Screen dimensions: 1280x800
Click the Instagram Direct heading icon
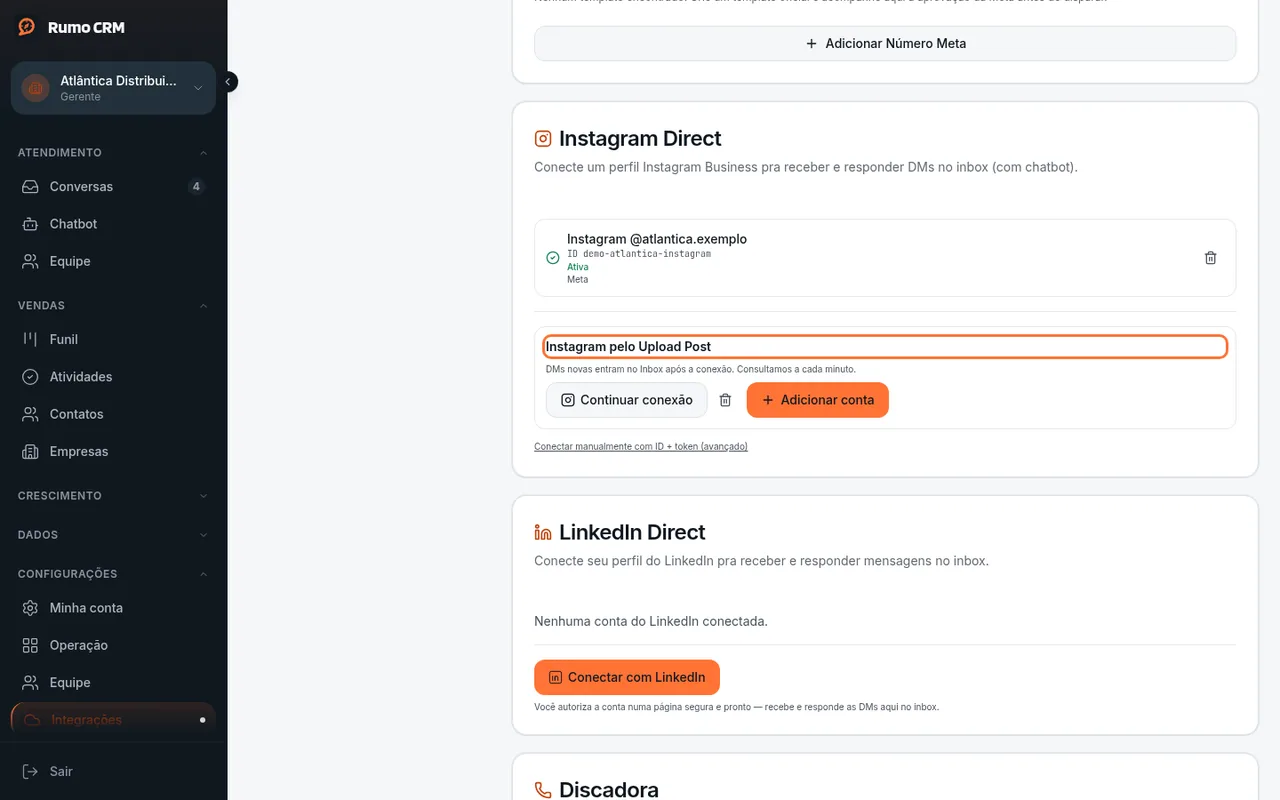pos(543,139)
